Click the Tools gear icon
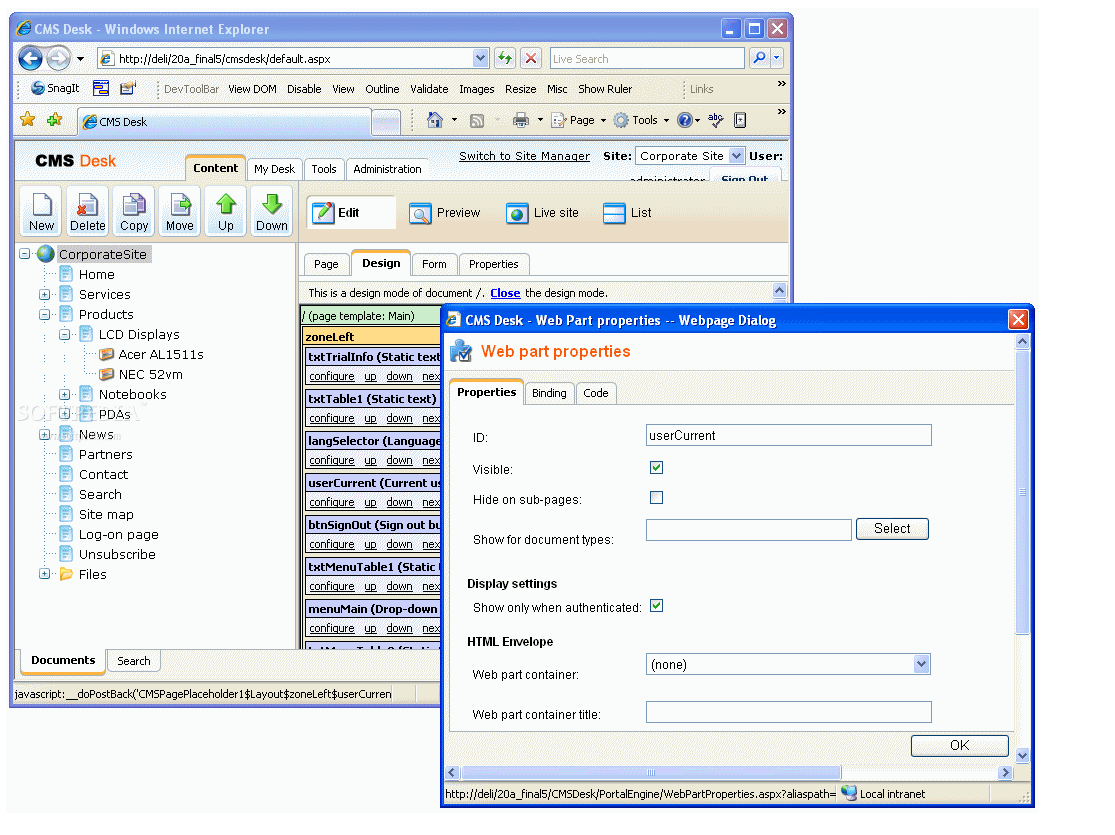This screenshot has height=835, width=1115. tap(621, 120)
